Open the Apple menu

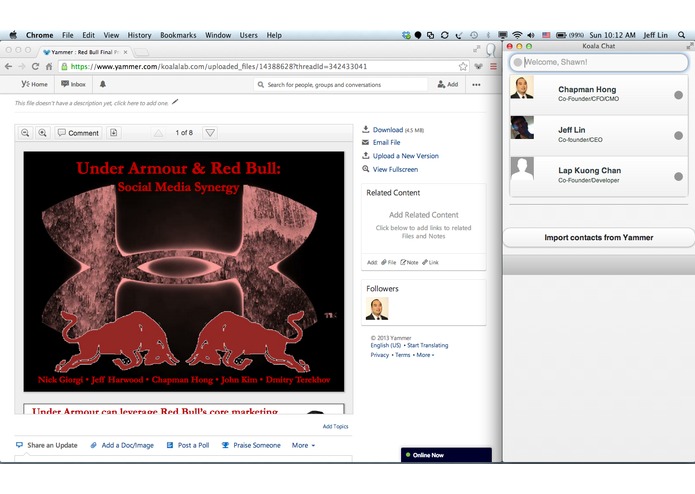(x=13, y=35)
